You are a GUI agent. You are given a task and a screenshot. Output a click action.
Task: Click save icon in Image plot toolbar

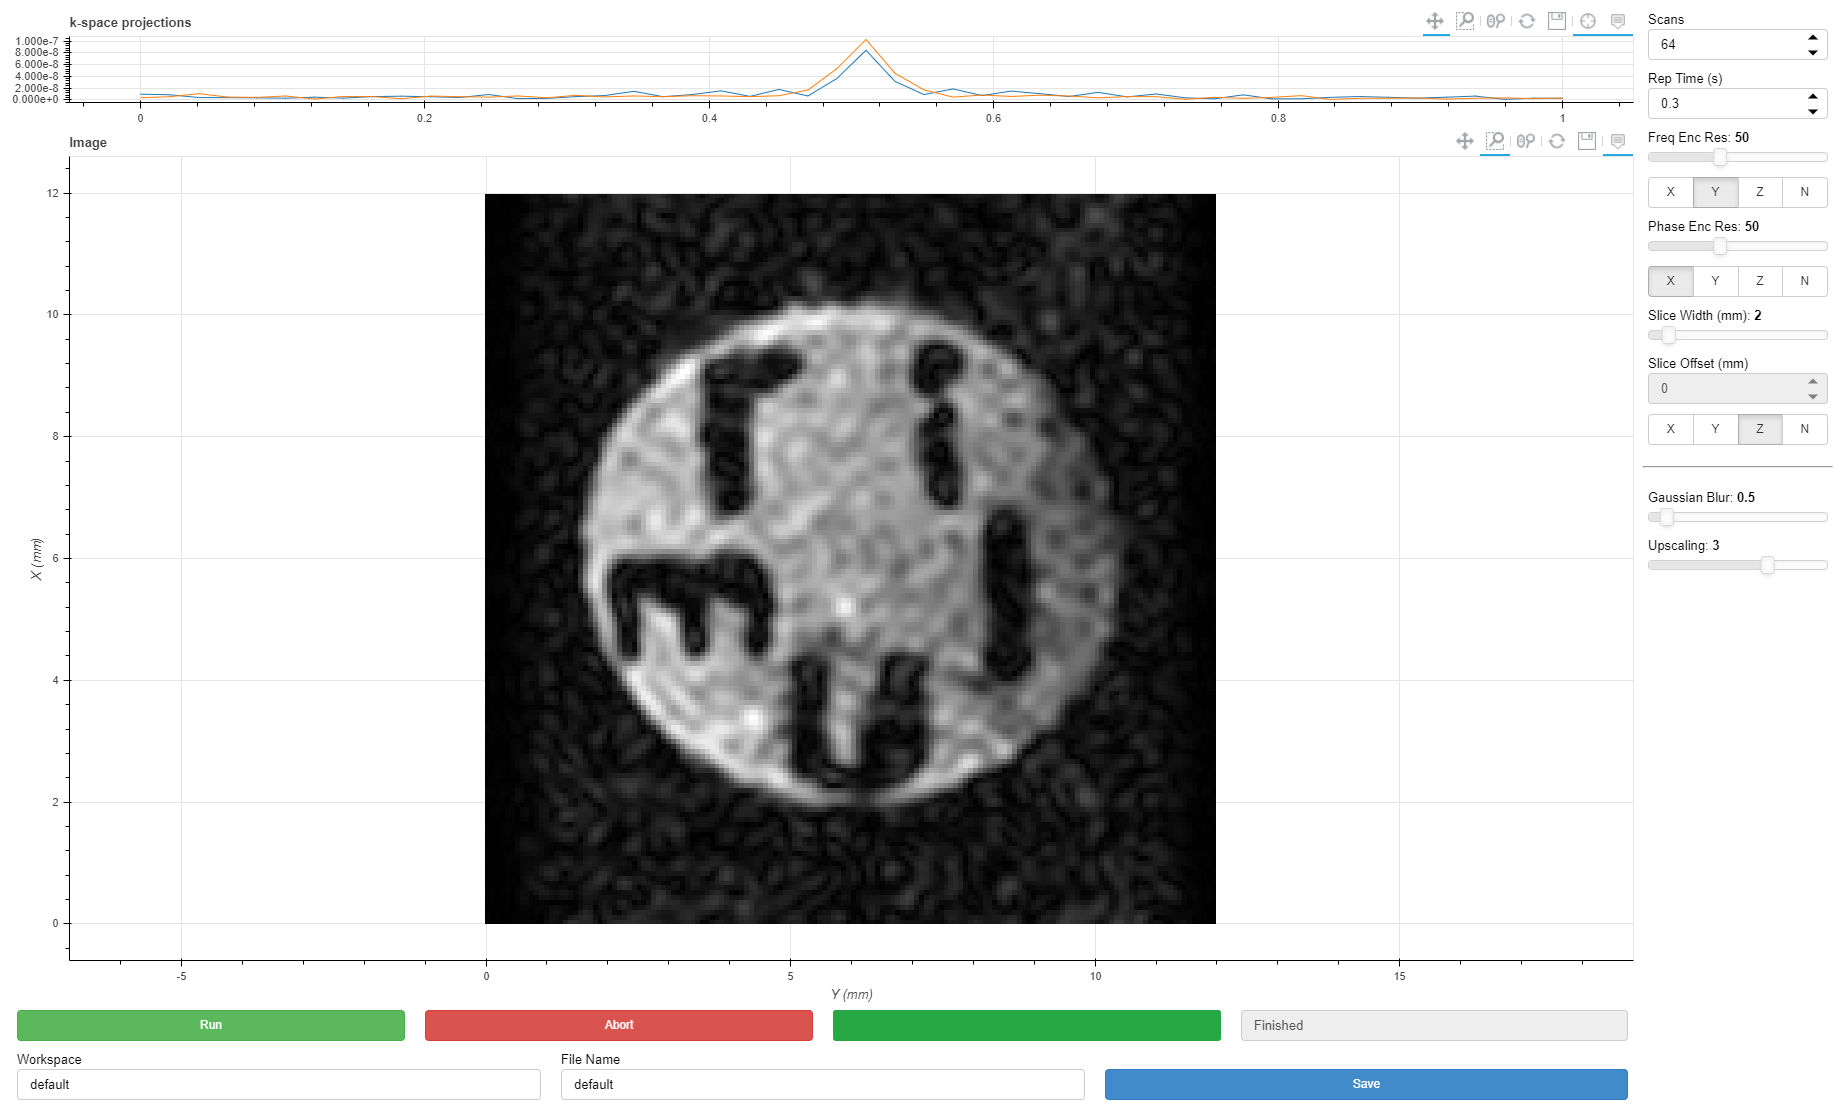click(x=1587, y=141)
